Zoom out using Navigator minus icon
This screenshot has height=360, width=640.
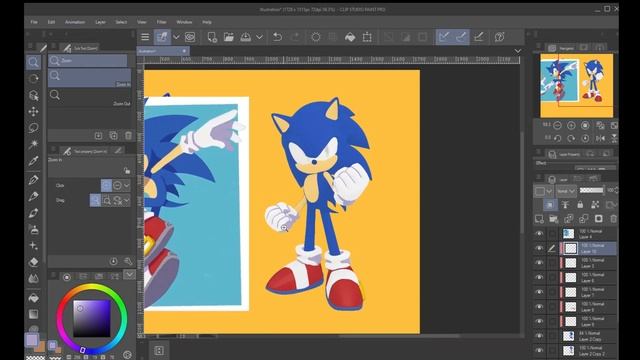[557, 125]
